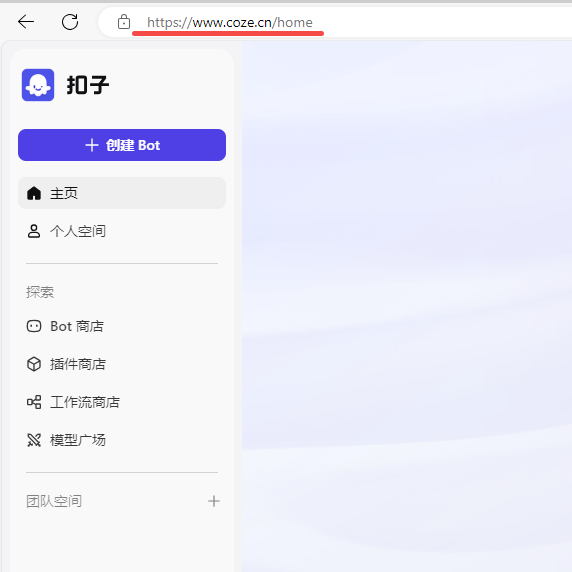View site security via the lock icon

pyautogui.click(x=124, y=22)
